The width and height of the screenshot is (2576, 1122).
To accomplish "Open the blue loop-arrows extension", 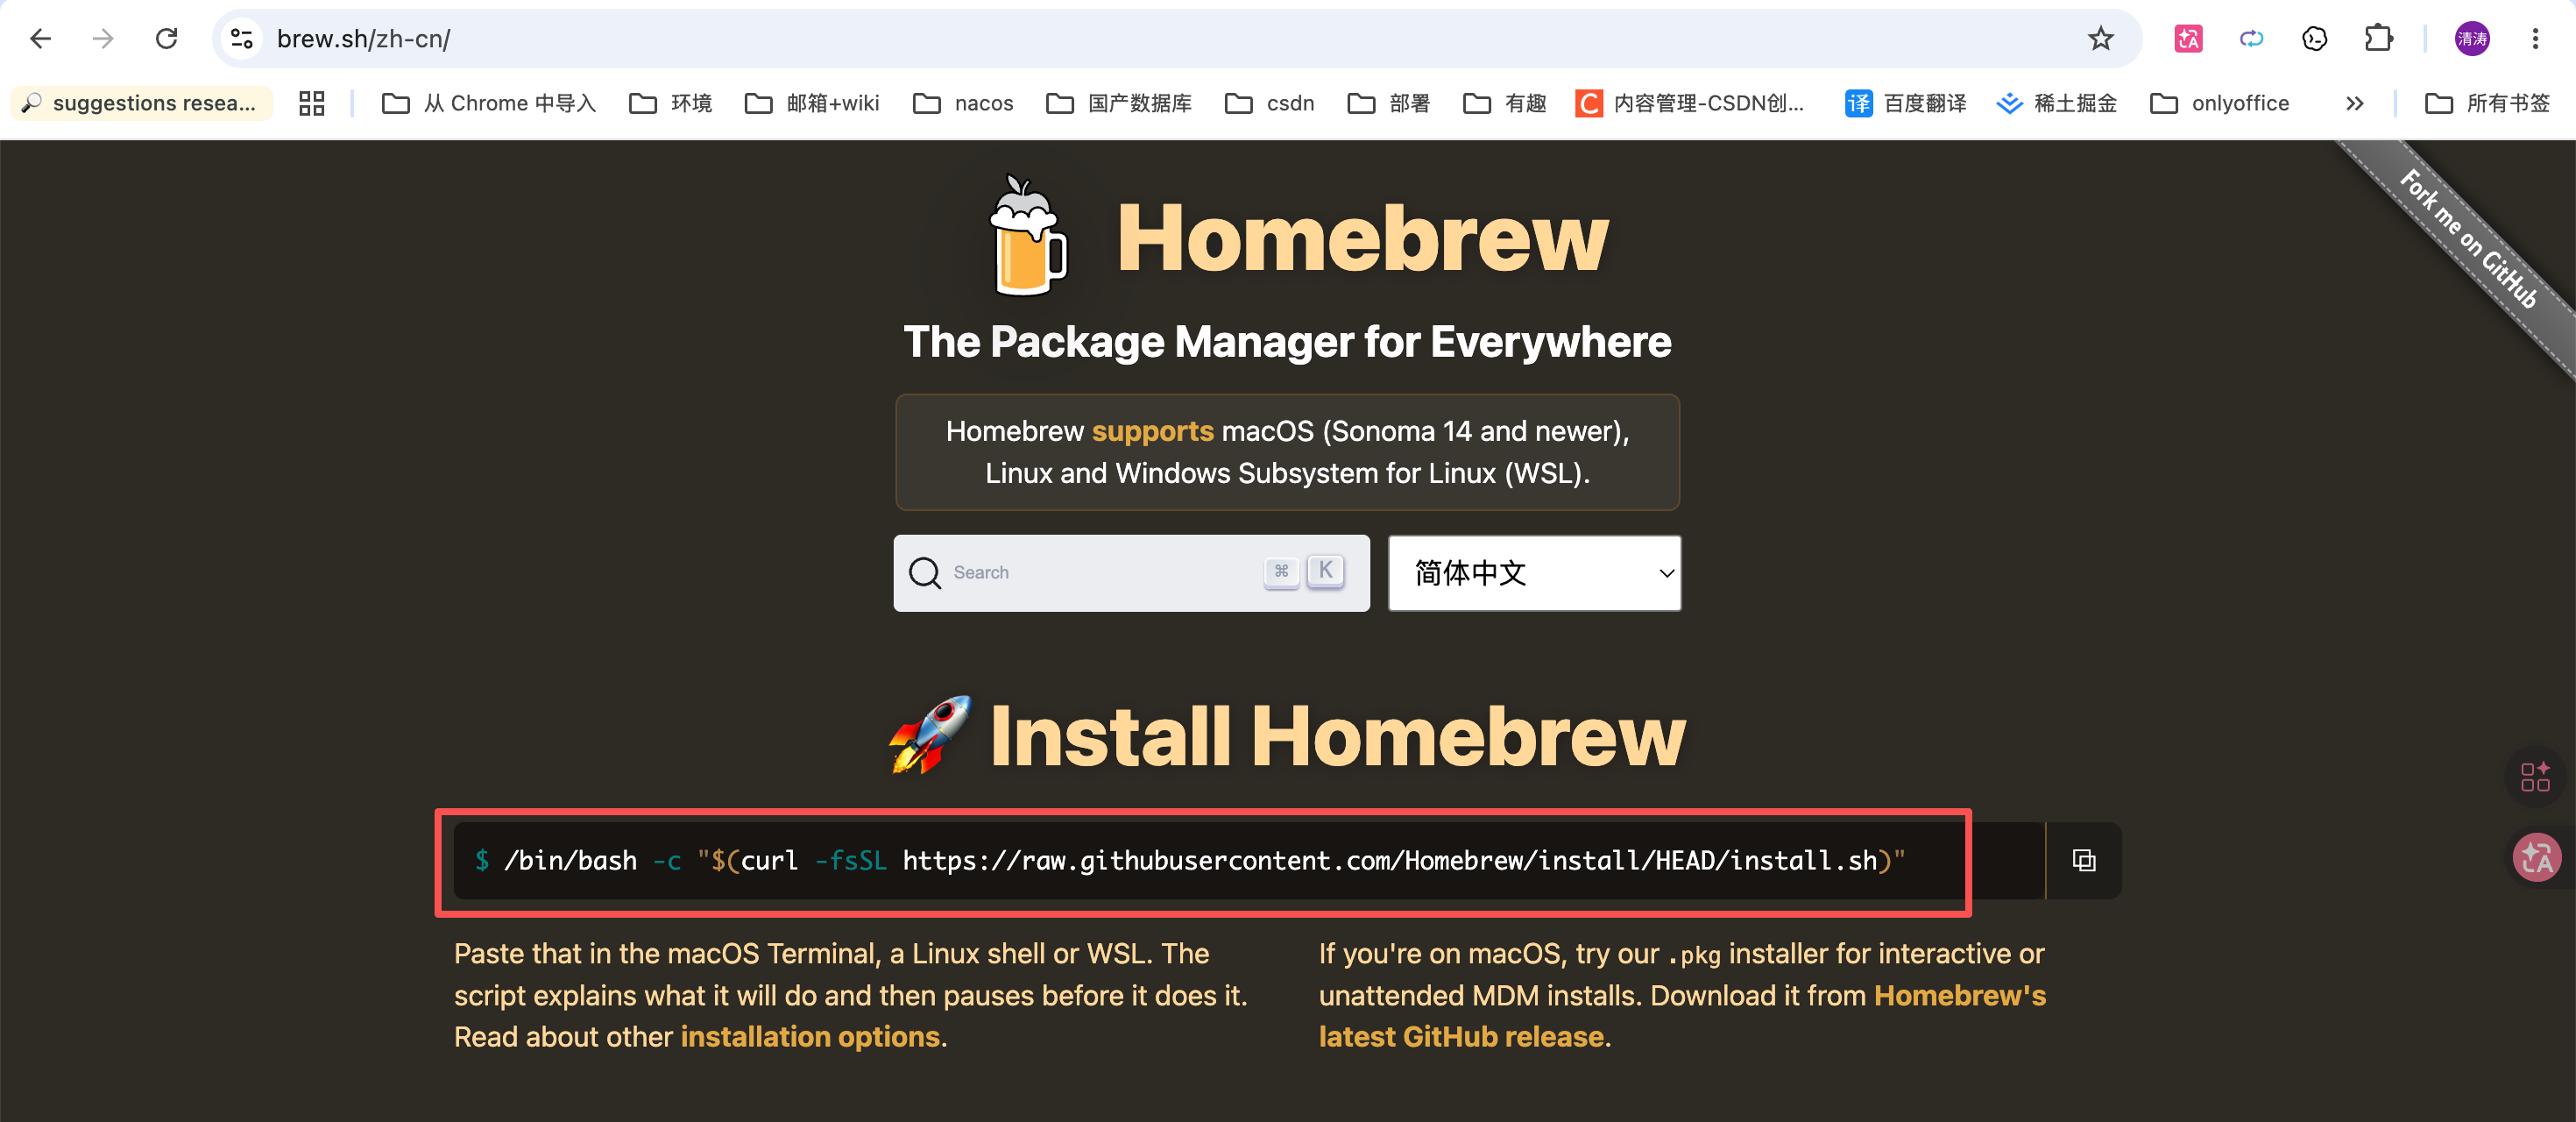I will click(x=2251, y=39).
